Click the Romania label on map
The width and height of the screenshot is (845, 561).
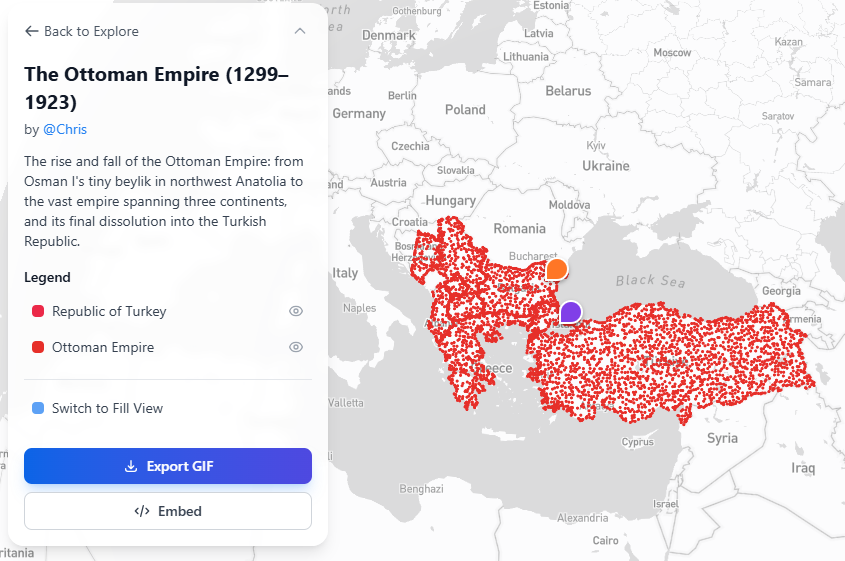520,228
